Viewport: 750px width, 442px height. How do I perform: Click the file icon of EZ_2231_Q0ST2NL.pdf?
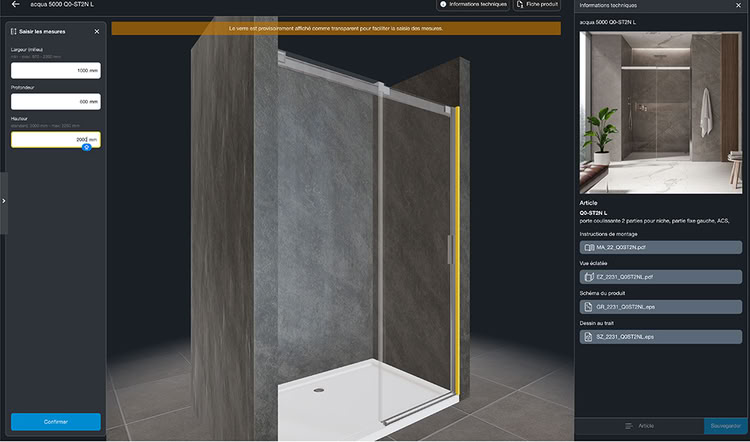tap(589, 276)
